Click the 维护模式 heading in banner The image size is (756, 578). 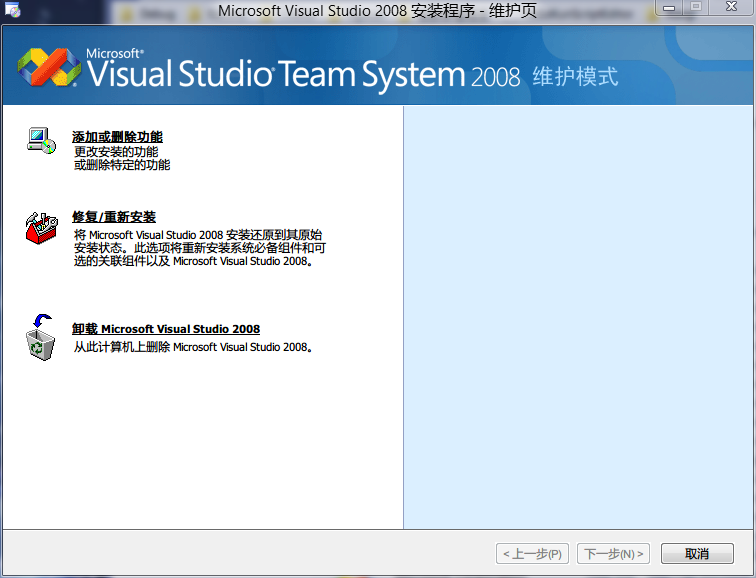(575, 76)
